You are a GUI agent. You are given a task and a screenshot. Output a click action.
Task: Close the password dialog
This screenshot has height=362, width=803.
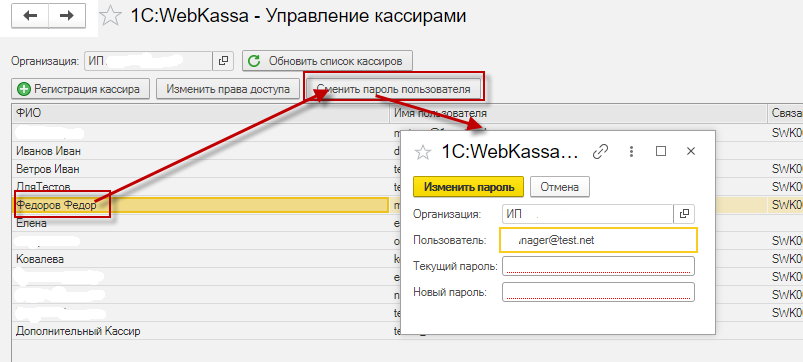[x=691, y=151]
